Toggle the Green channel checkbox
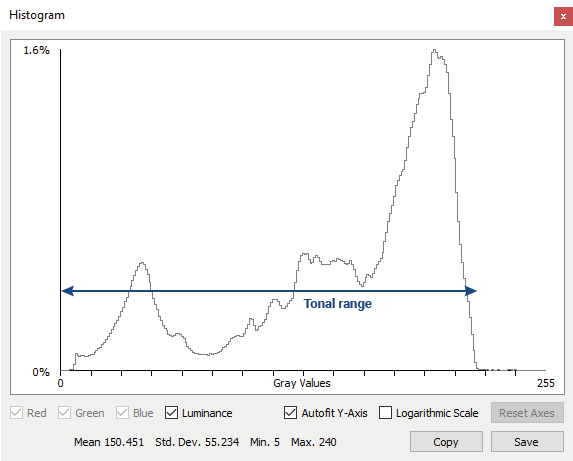The height and width of the screenshot is (461, 573). point(64,413)
